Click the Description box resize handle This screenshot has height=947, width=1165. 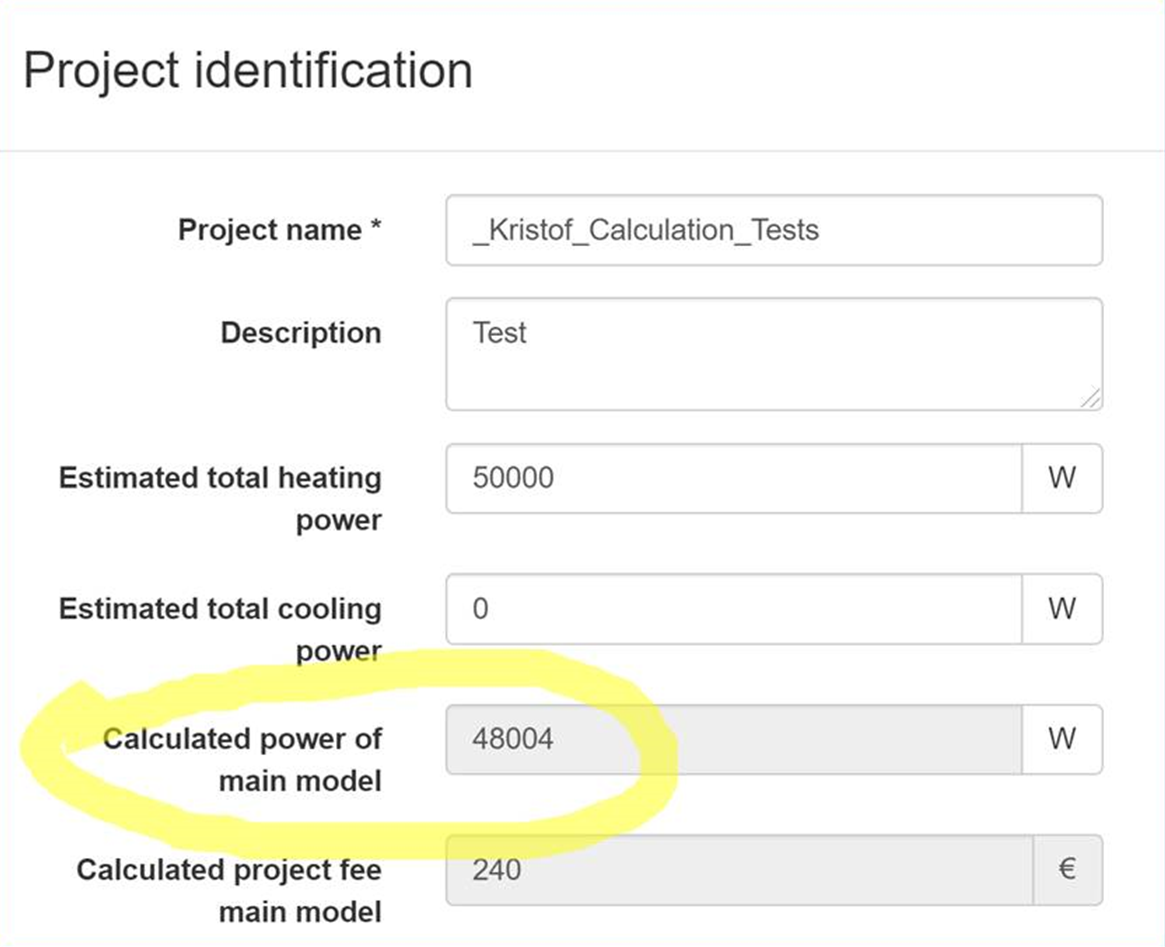[1091, 398]
